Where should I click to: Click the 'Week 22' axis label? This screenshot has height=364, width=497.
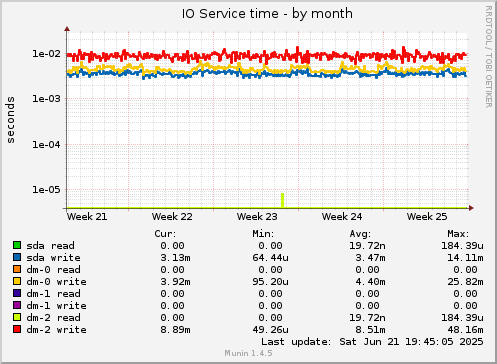tap(172, 217)
